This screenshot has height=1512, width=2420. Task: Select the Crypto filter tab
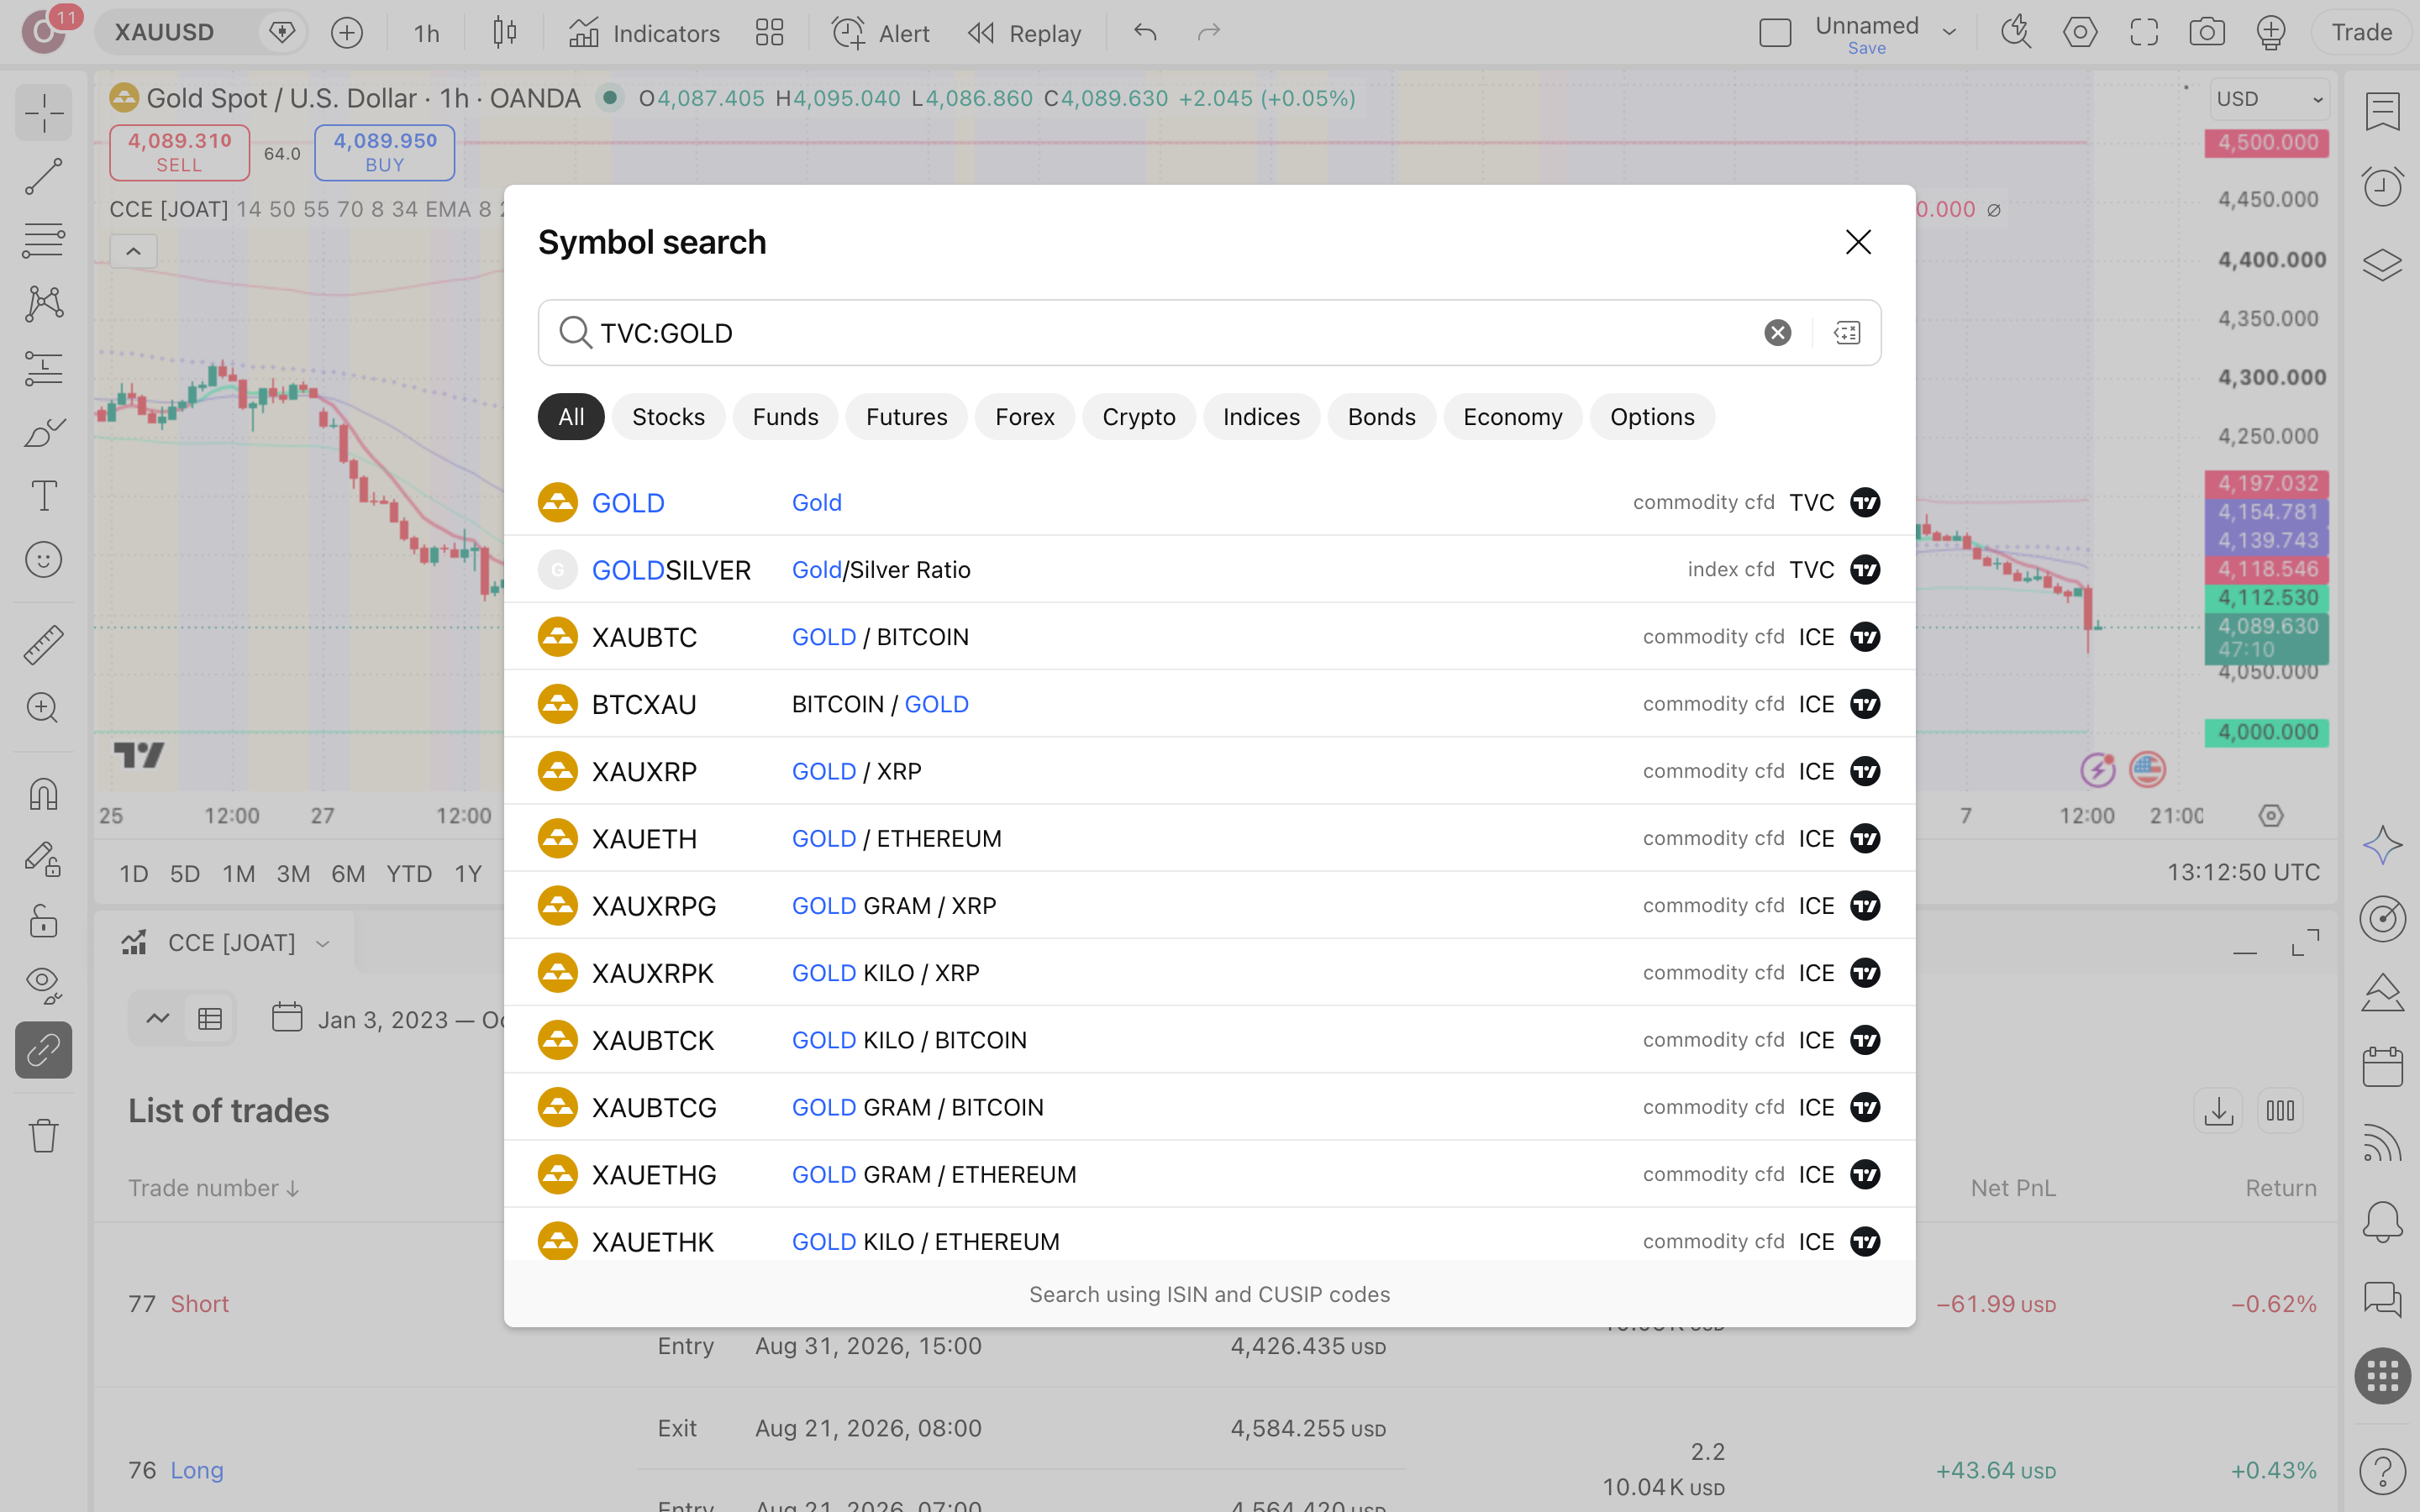1138,417
